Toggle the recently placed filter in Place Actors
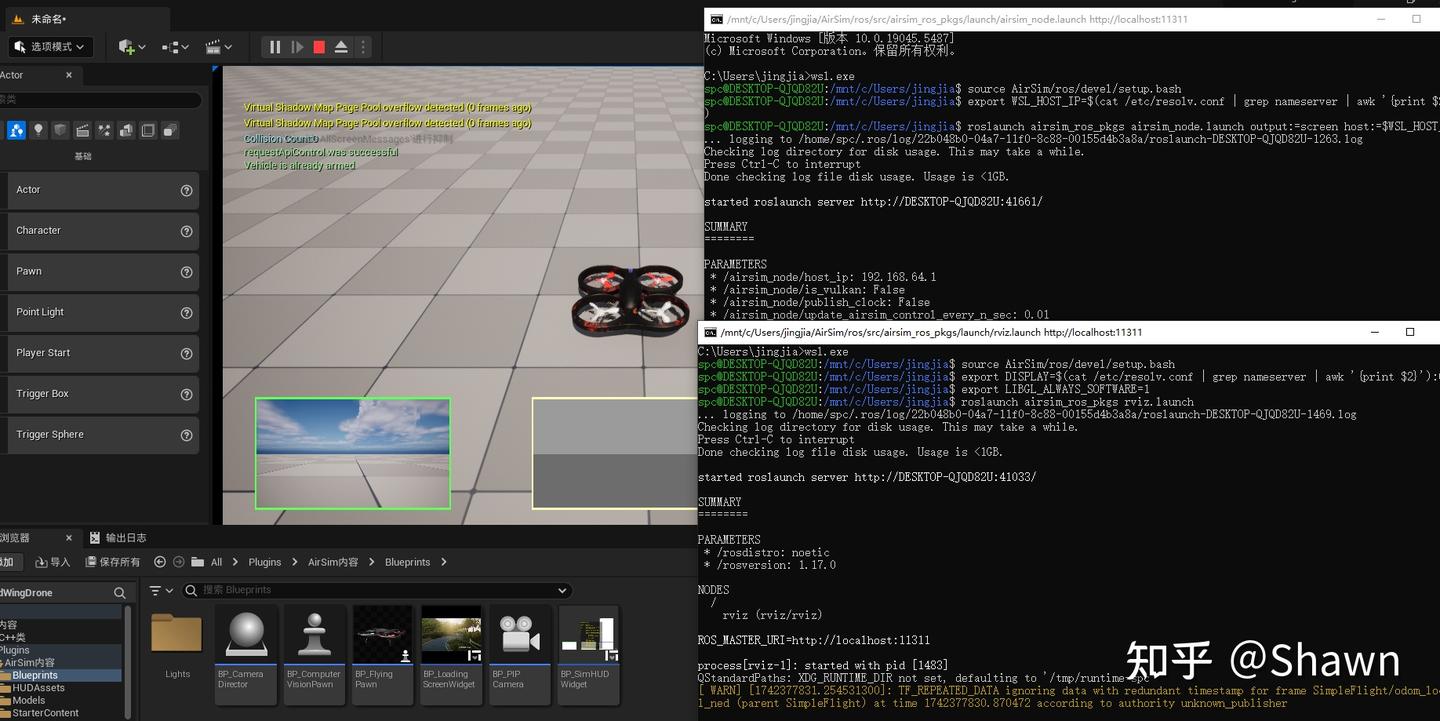 click(16, 130)
